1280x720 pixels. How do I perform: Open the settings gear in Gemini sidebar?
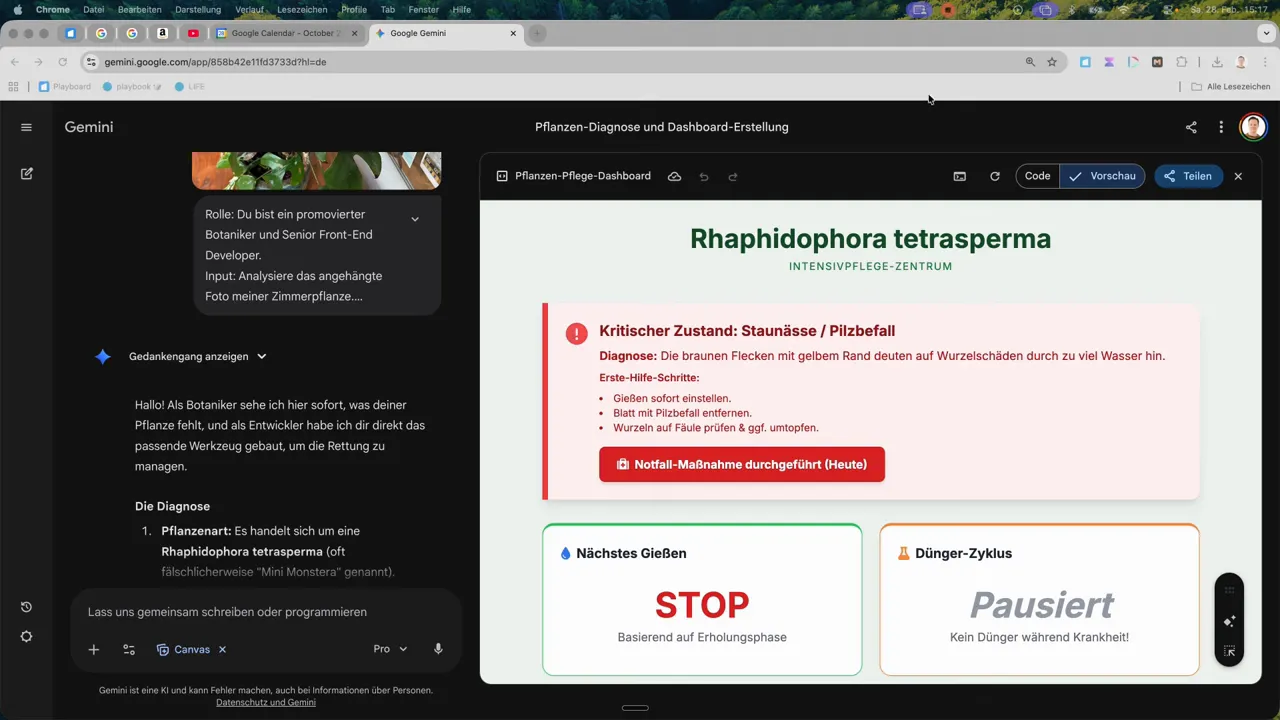click(x=26, y=637)
